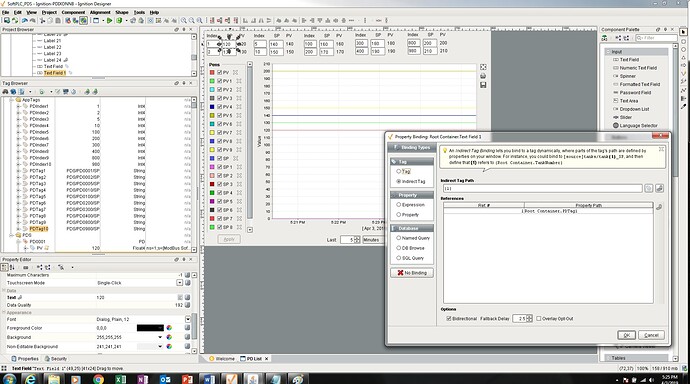Select Text Field 1 in Project Browser

click(55, 73)
